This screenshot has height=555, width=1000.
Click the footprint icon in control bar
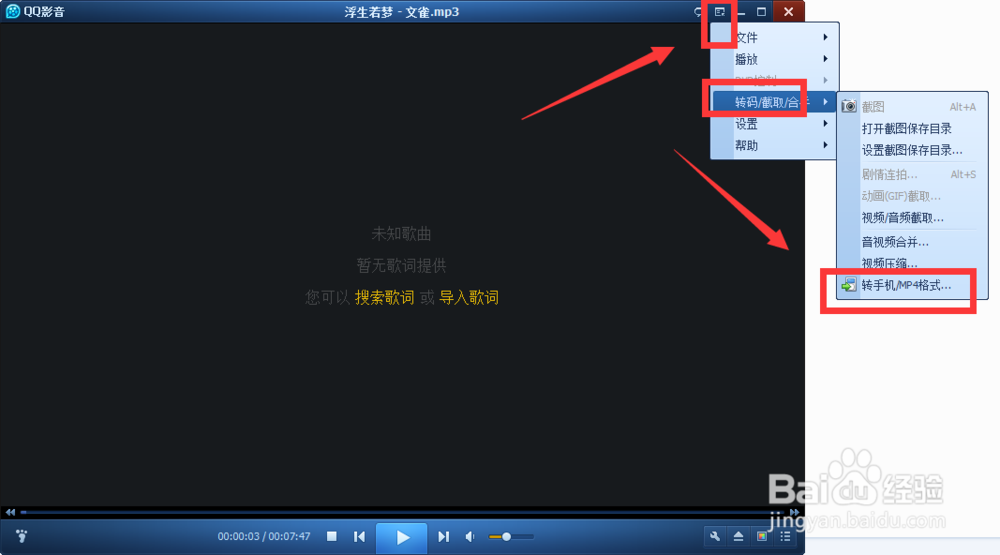pyautogui.click(x=22, y=536)
